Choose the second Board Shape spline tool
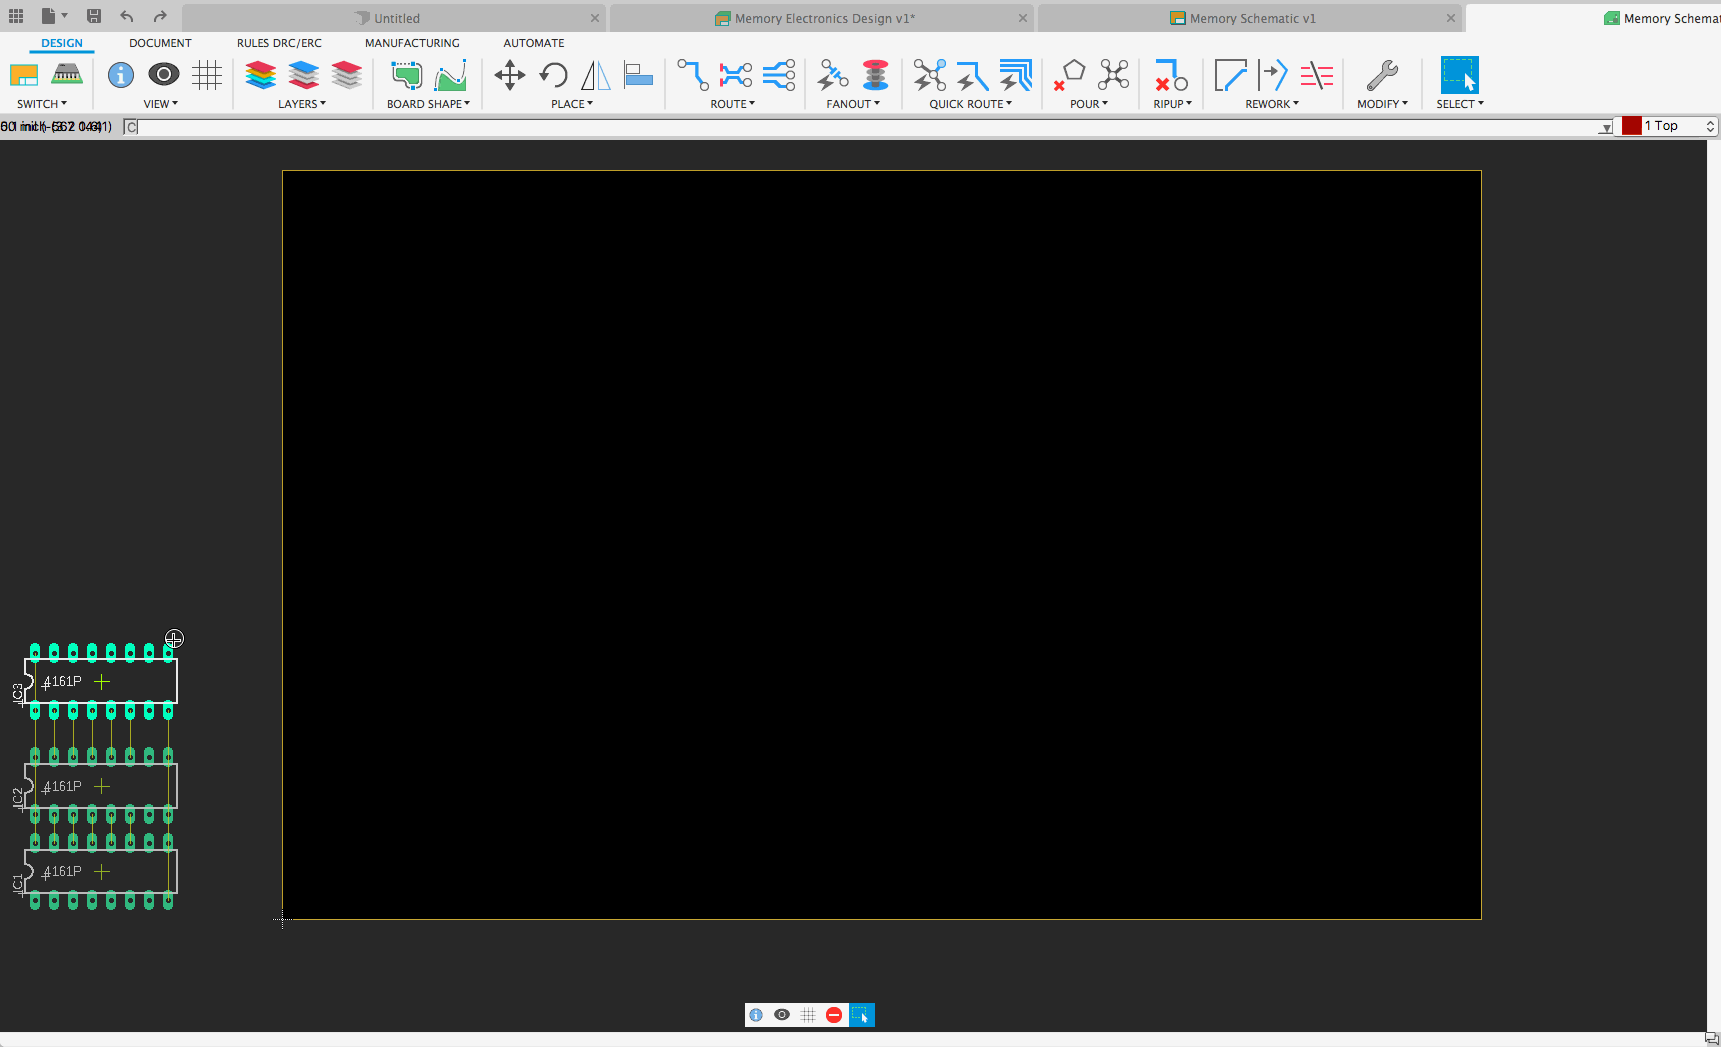The height and width of the screenshot is (1047, 1721). tap(451, 75)
